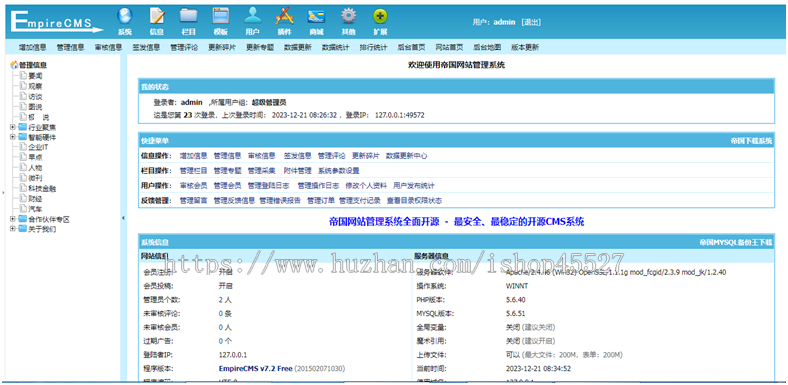Open the 科技金融 category in the tree
The width and height of the screenshot is (788, 385).
pos(42,188)
